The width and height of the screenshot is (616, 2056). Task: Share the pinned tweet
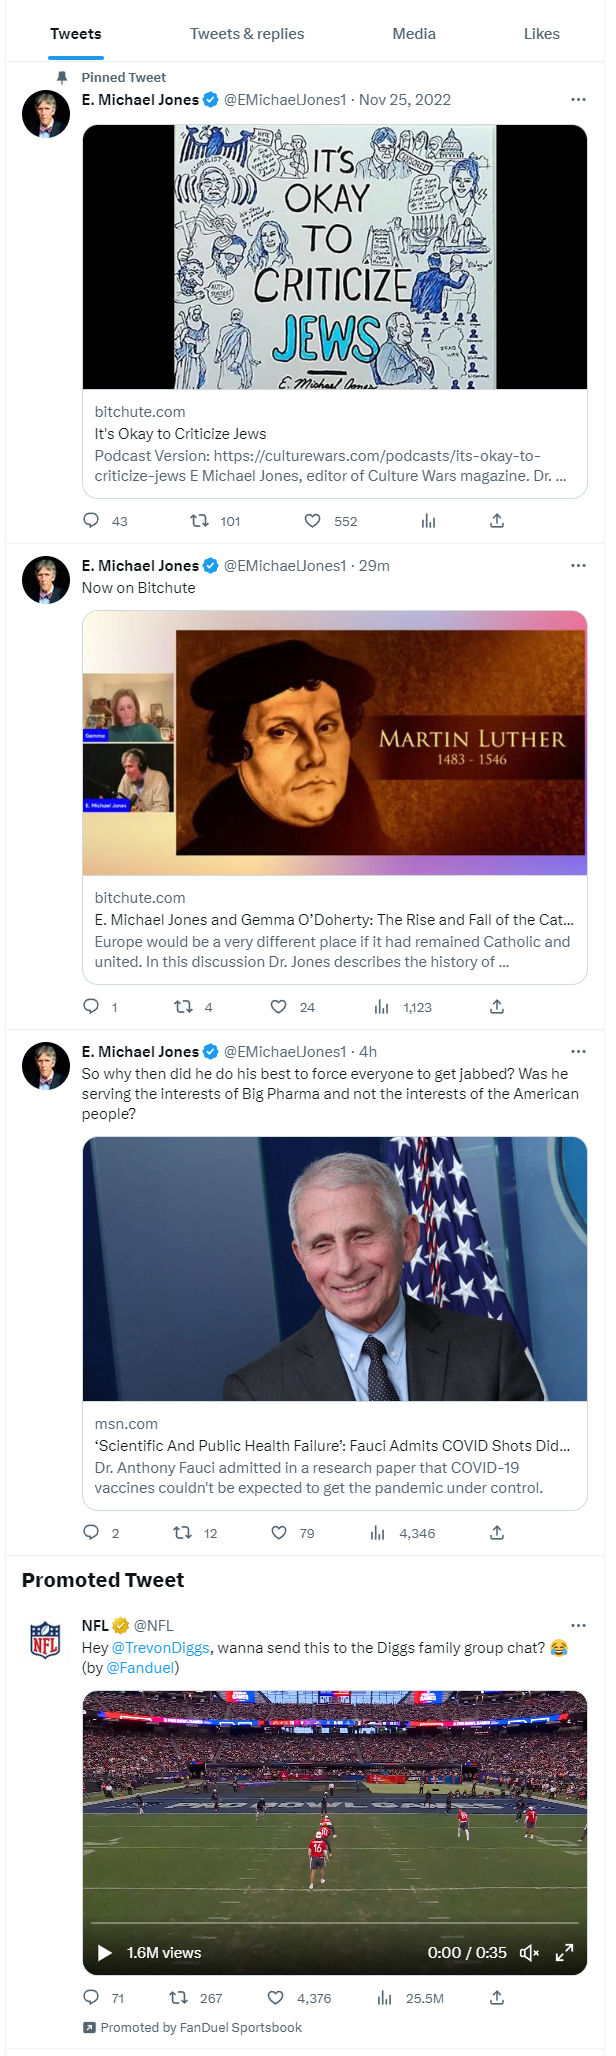(x=497, y=521)
